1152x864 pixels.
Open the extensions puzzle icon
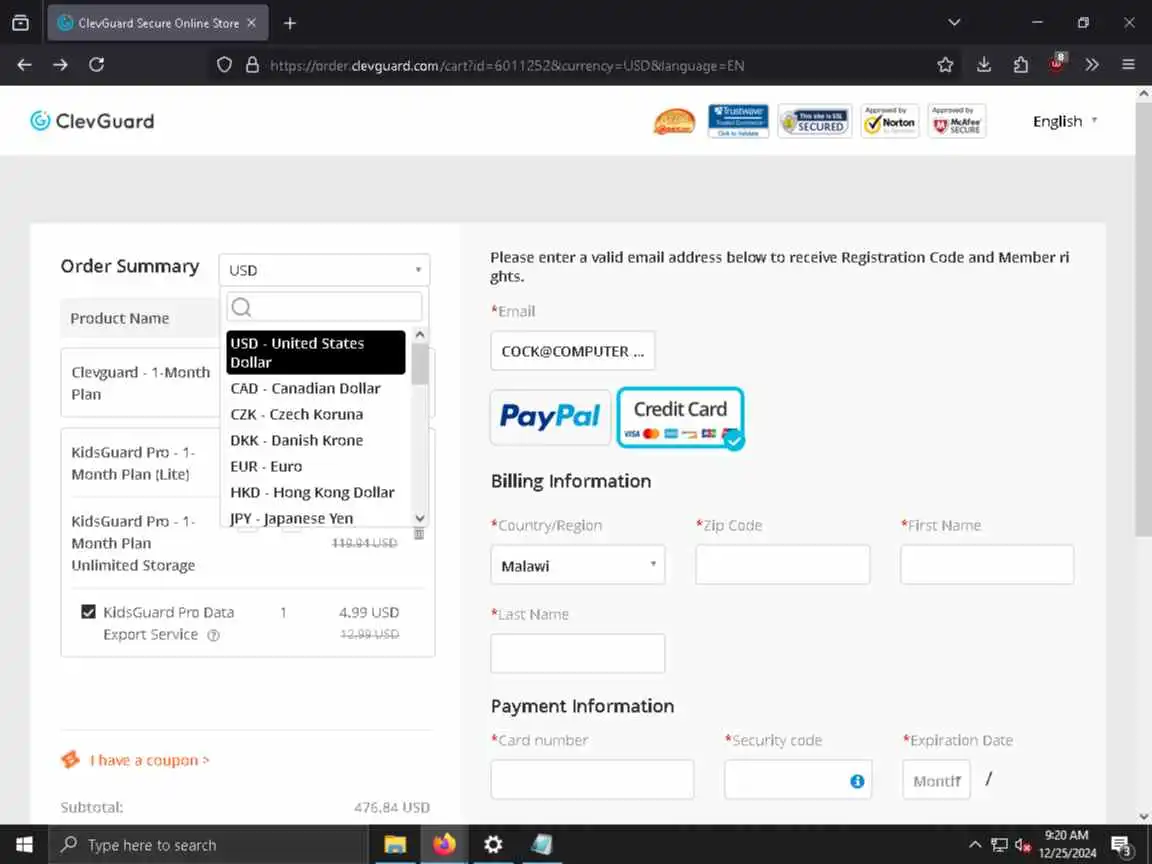click(x=1020, y=65)
